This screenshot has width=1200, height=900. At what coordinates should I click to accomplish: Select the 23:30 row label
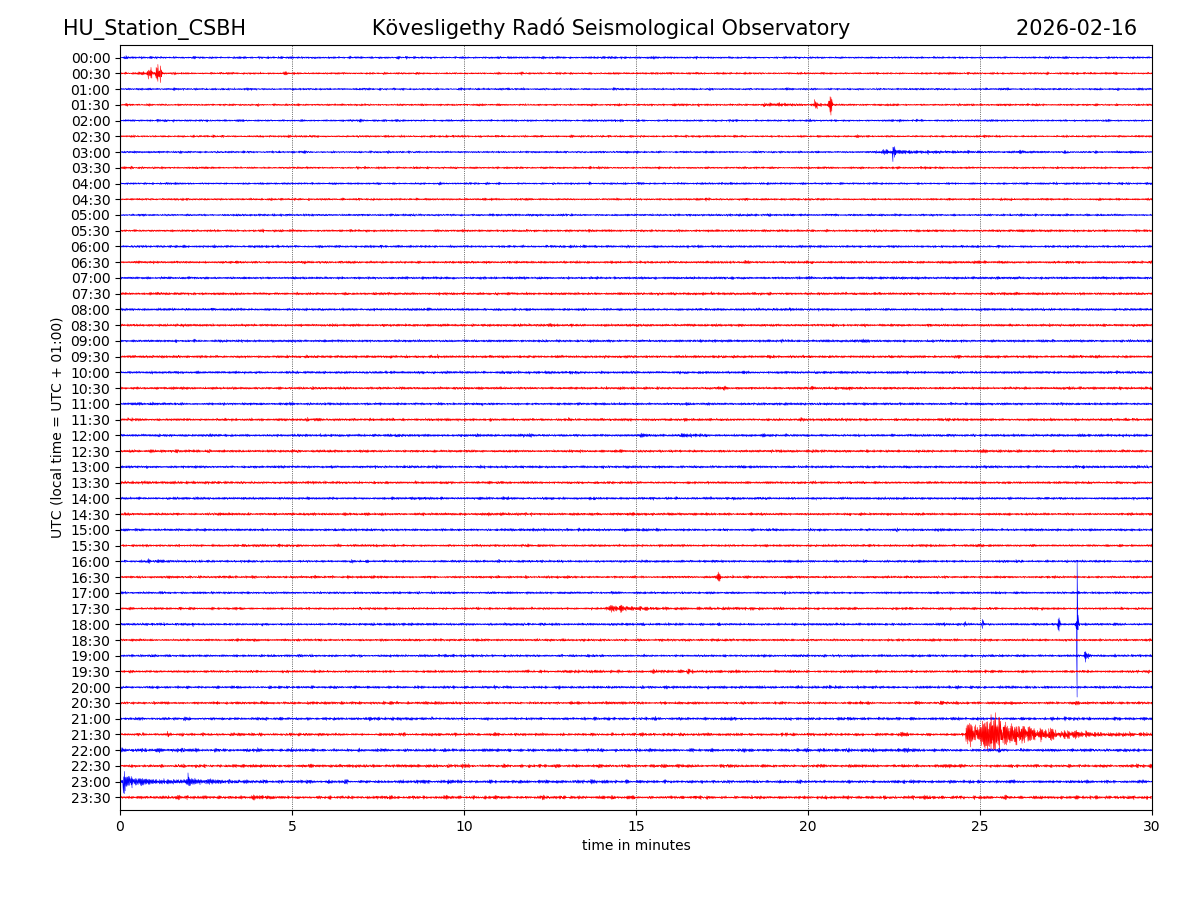91,798
